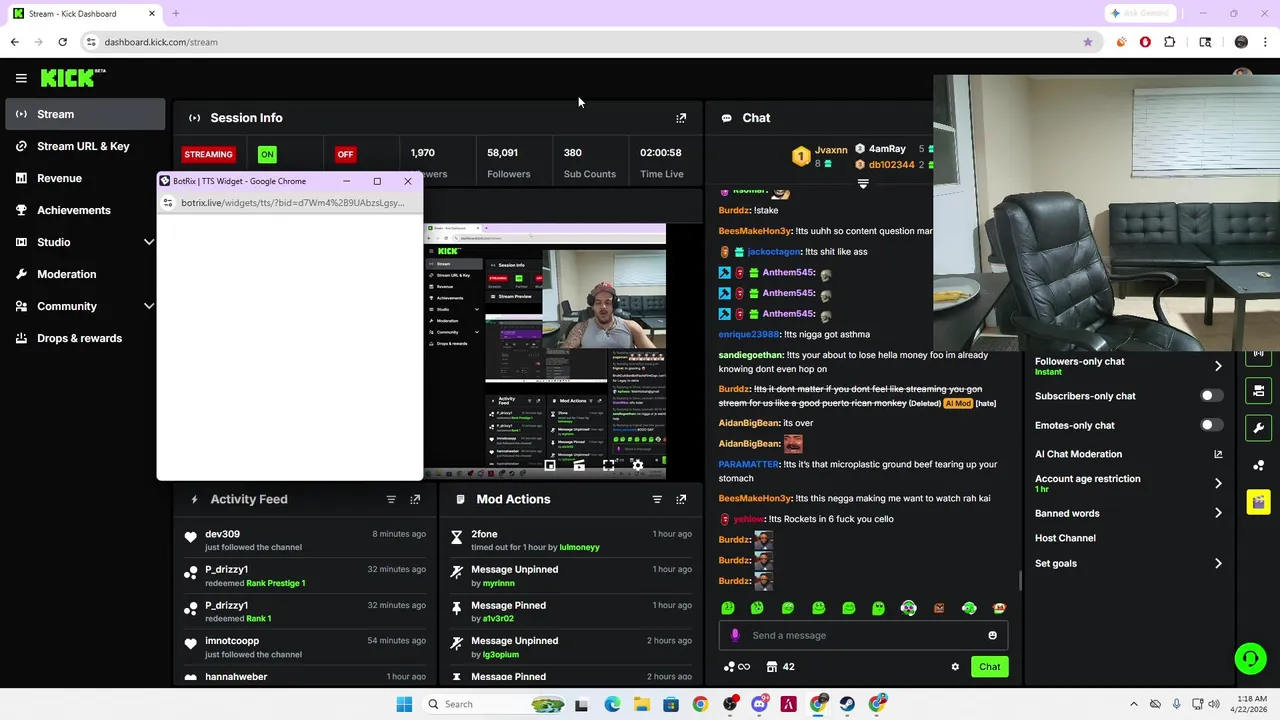Collapse the pinned leaderboard arrow in chat
Viewport: 1280px width, 720px height.
pyautogui.click(x=863, y=184)
